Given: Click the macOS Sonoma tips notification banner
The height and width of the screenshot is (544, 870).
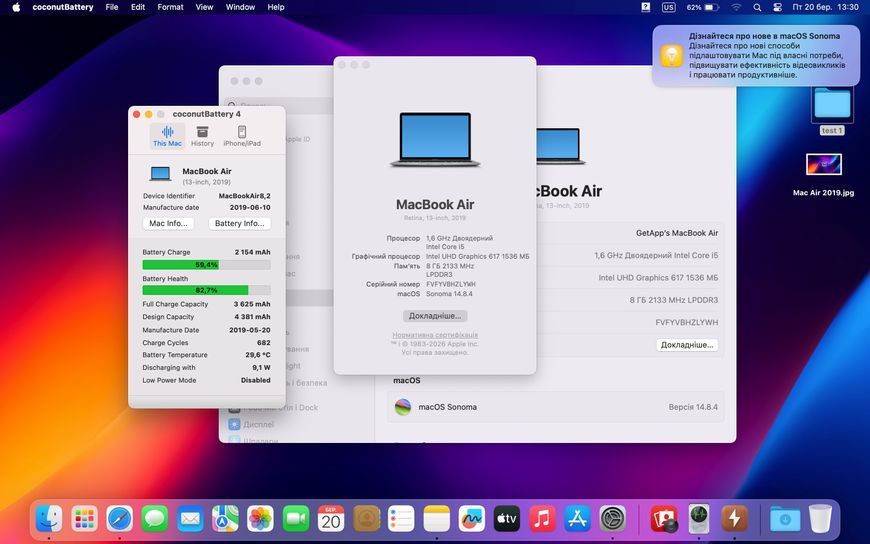Looking at the screenshot, I should pos(756,55).
